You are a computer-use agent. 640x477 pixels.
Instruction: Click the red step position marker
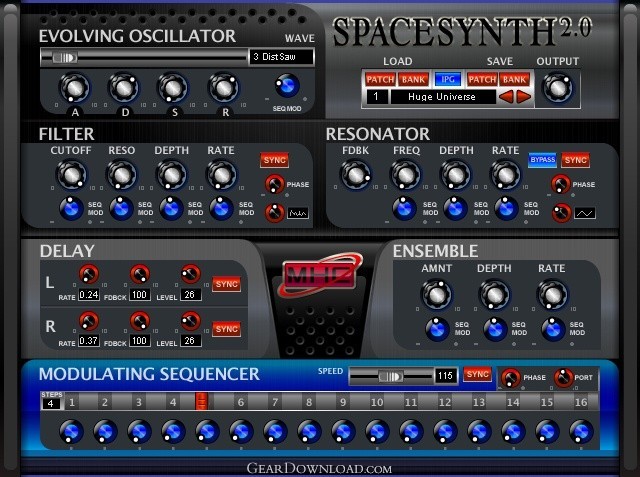(x=201, y=402)
